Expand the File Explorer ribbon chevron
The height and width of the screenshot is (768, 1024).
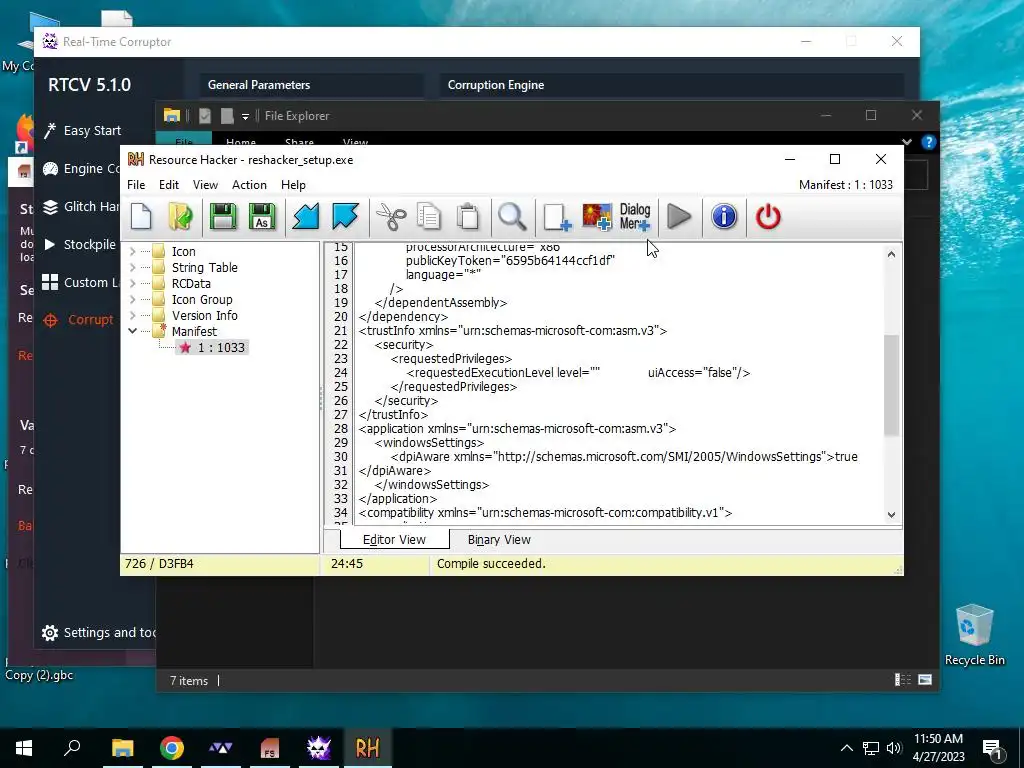pyautogui.click(x=906, y=142)
